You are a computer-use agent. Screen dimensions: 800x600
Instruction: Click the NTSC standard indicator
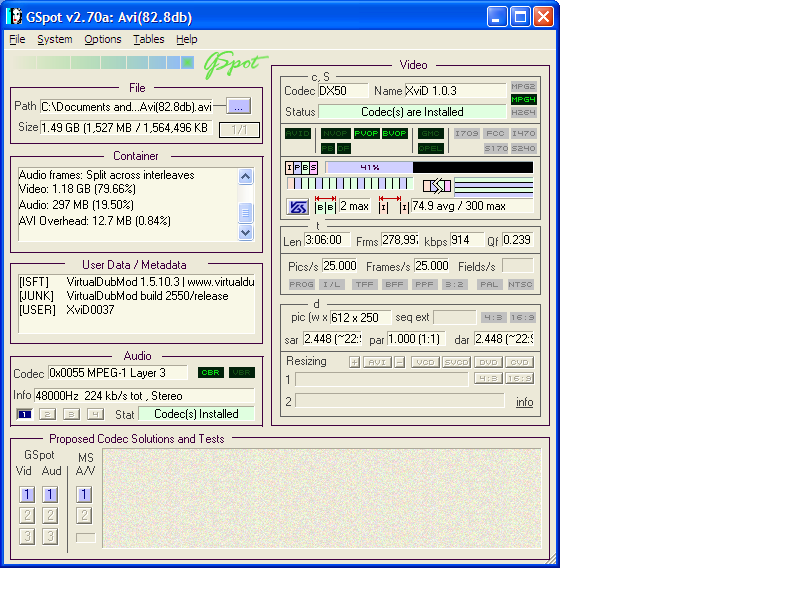[520, 285]
